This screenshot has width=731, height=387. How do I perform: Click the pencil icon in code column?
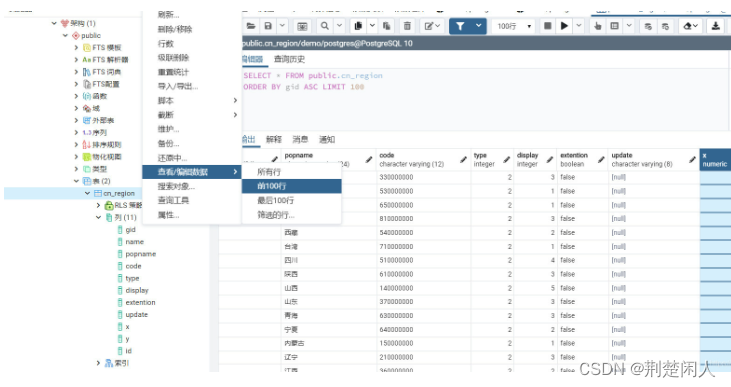[463, 160]
